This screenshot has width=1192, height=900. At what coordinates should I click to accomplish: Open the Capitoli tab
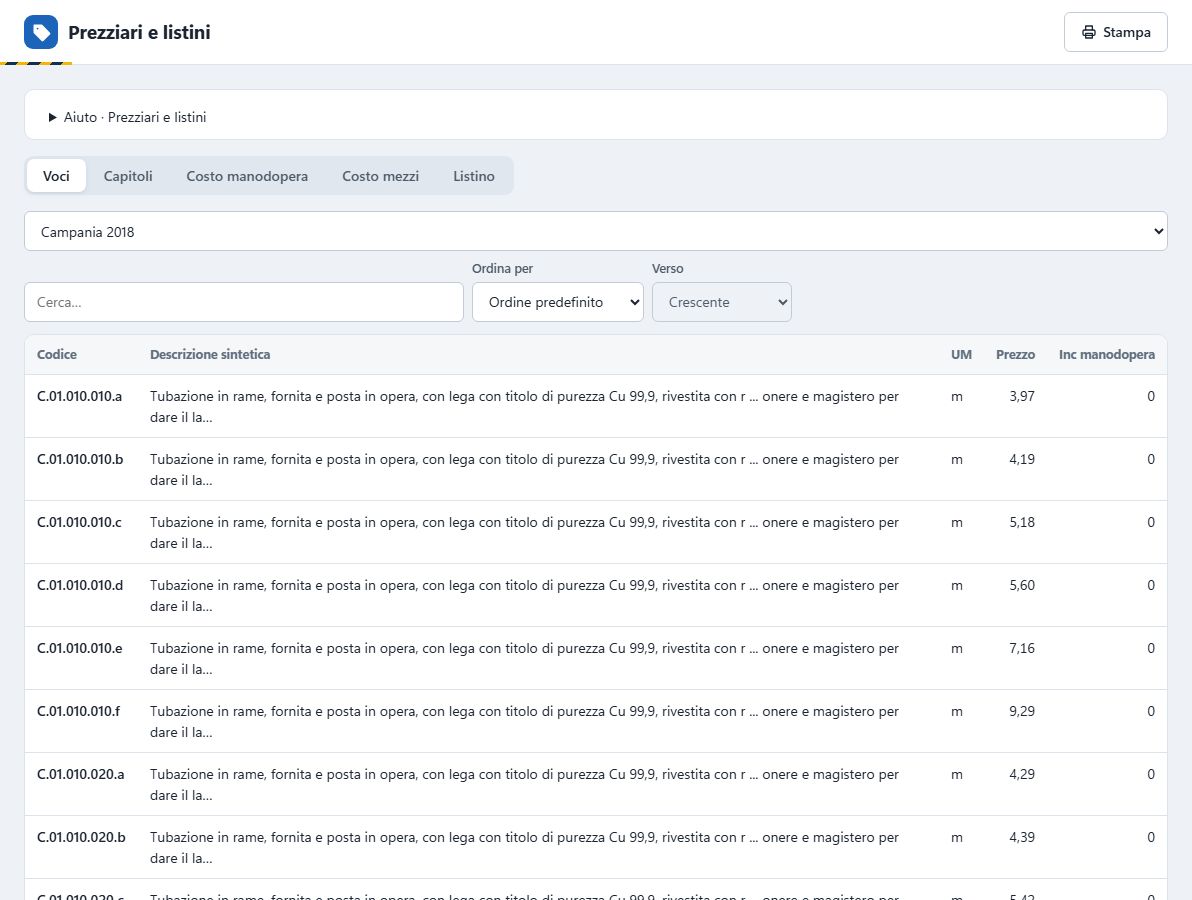pyautogui.click(x=128, y=176)
